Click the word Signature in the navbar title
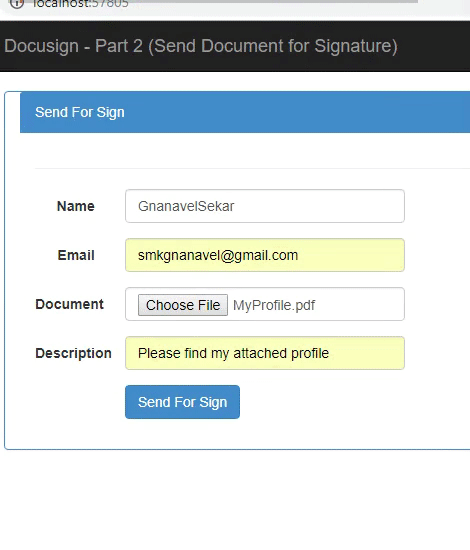 click(x=354, y=46)
